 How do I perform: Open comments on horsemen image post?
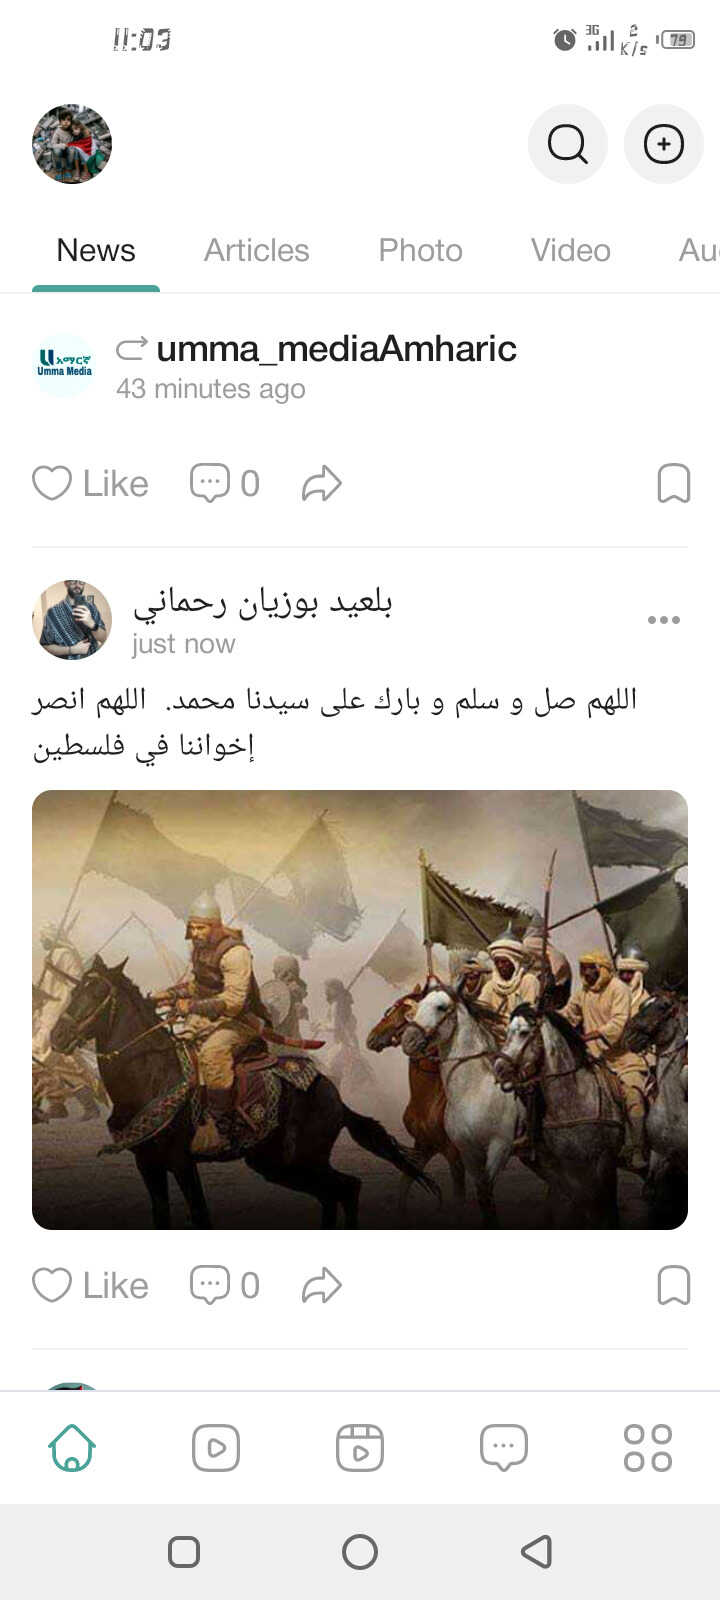[225, 1286]
